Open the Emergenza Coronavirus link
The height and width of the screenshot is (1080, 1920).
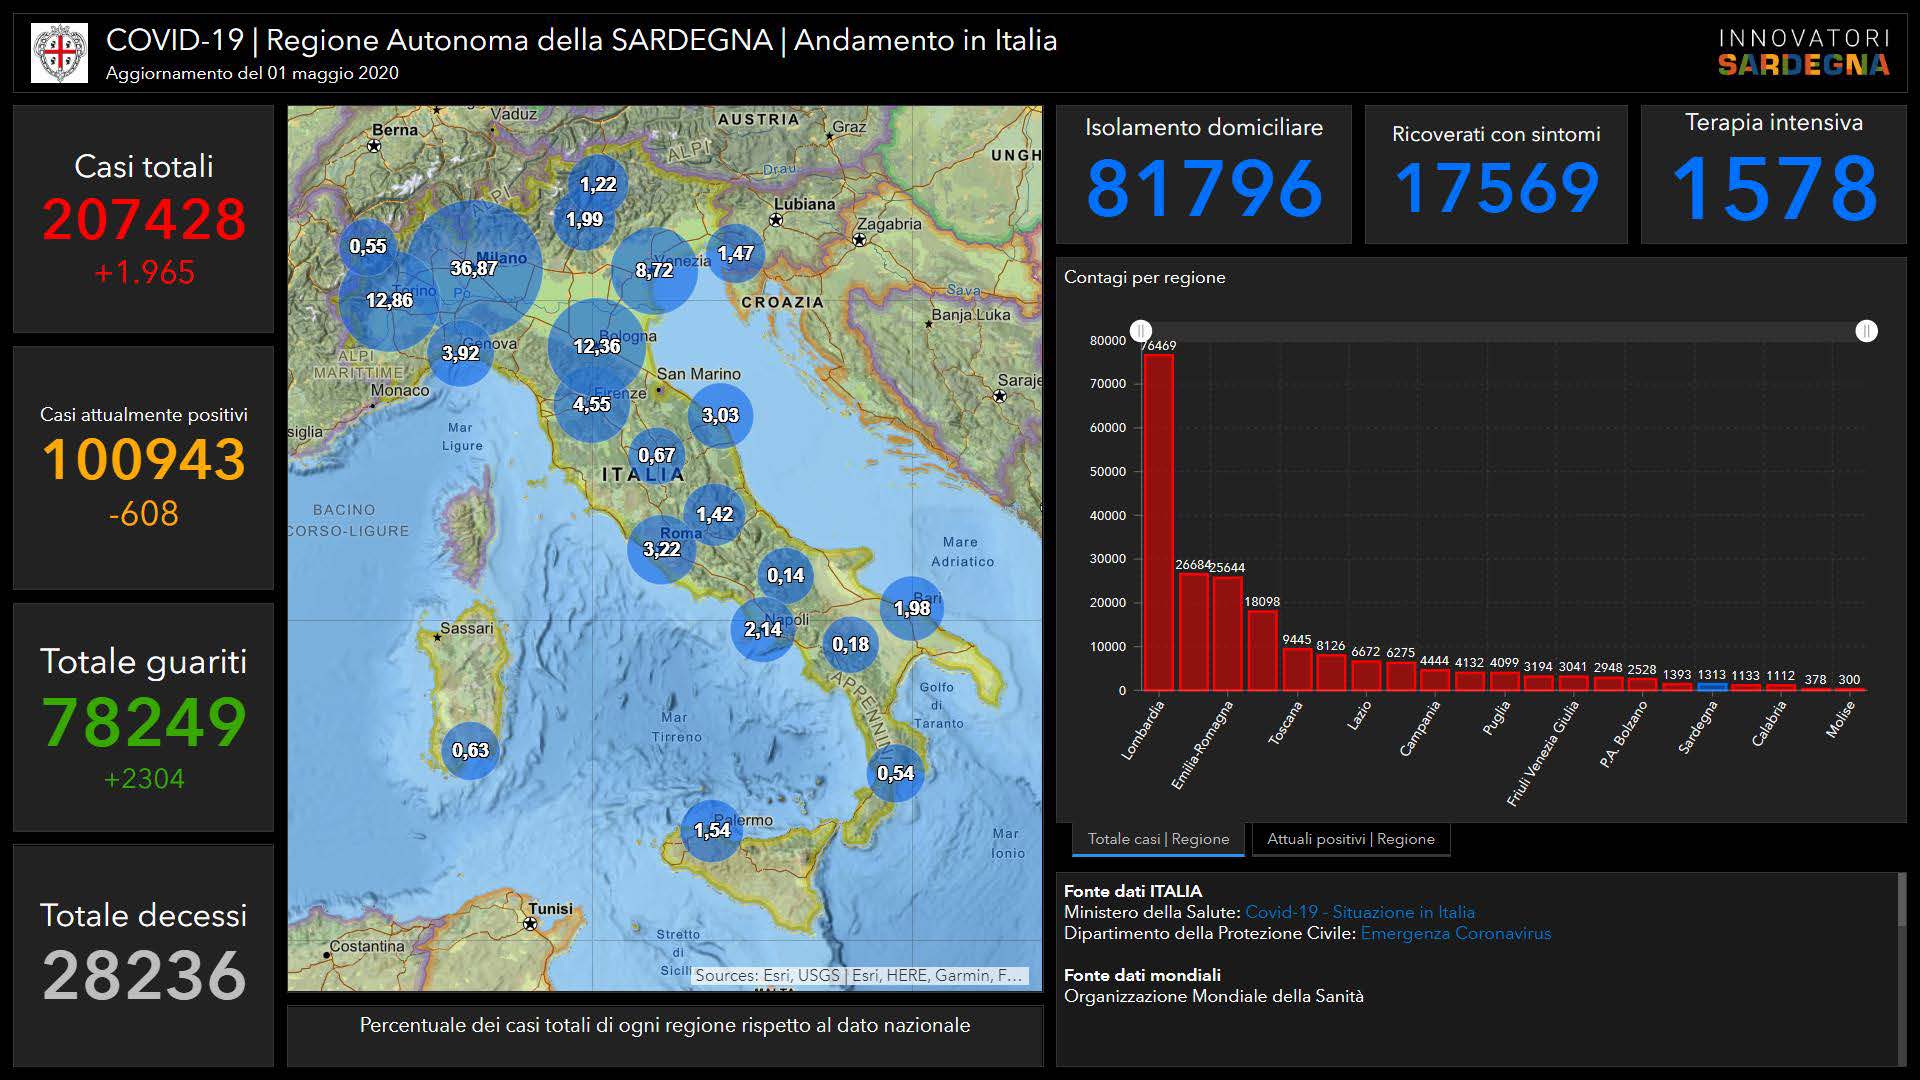[x=1455, y=933]
